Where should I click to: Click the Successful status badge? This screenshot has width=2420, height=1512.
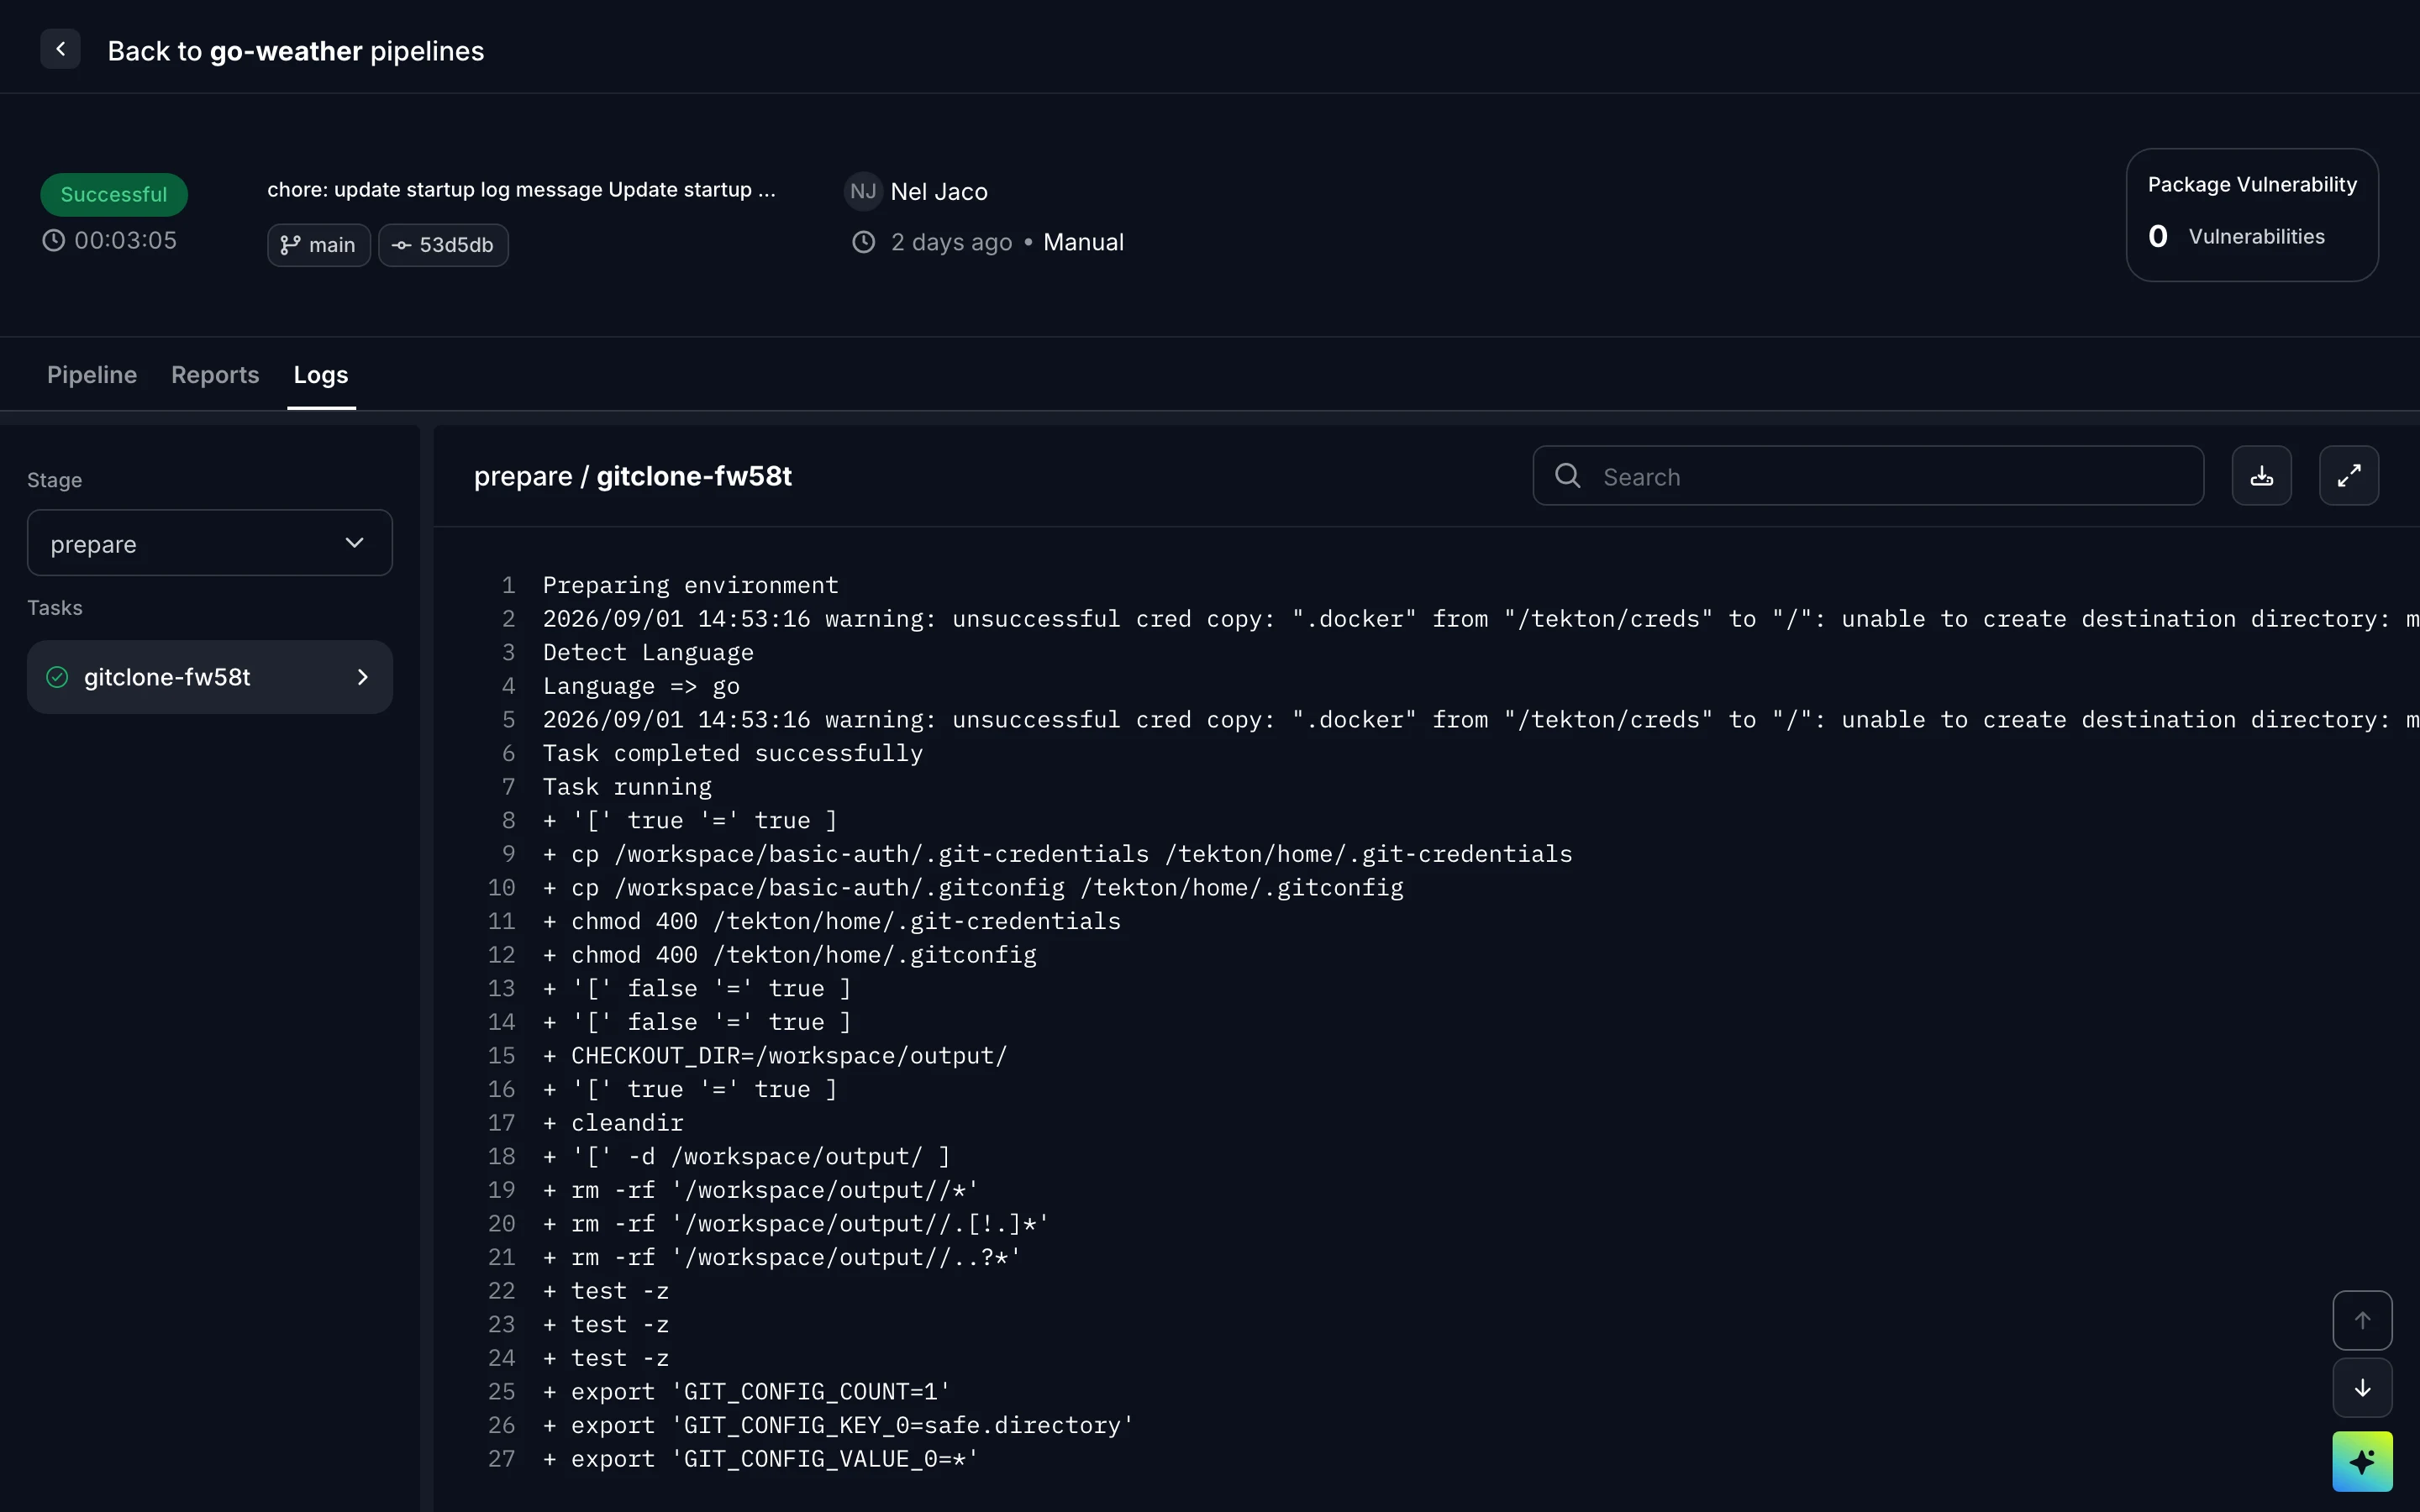114,194
